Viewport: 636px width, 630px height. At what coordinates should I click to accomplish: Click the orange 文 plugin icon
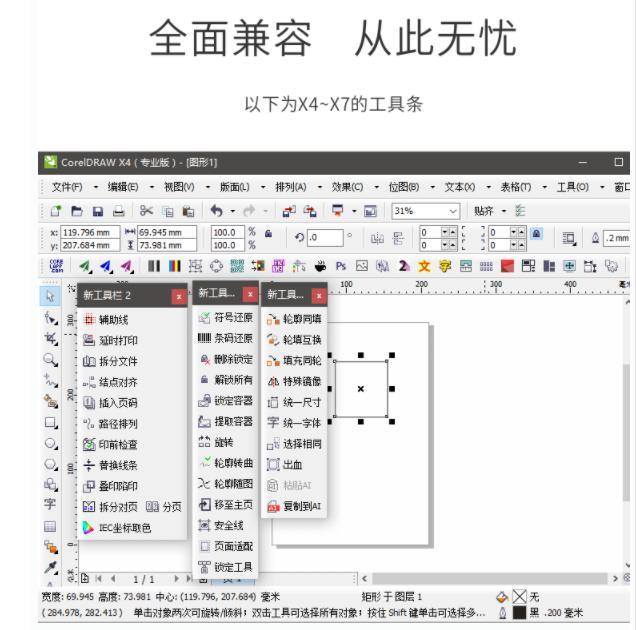[x=424, y=266]
